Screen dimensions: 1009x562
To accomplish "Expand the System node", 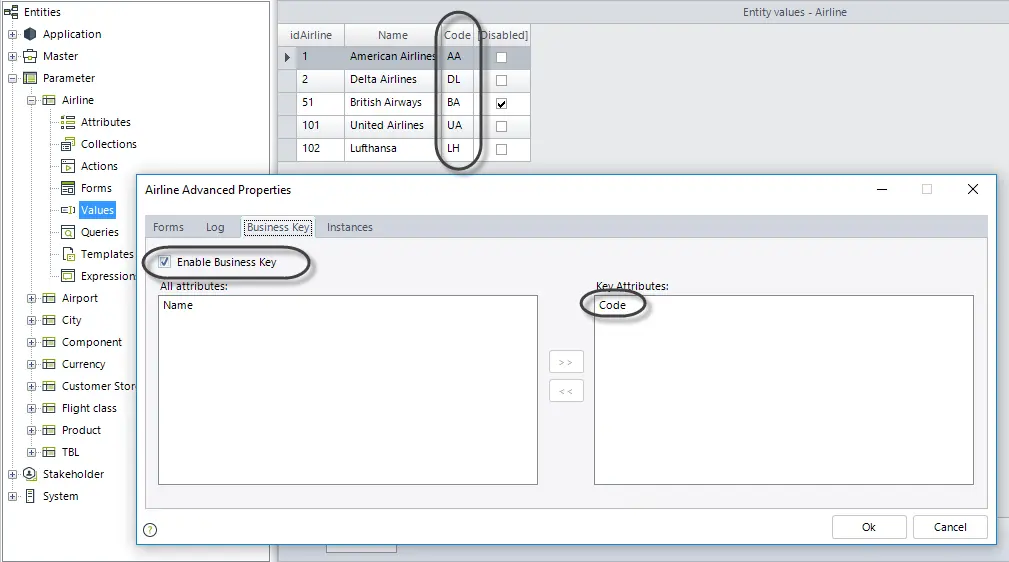I will [12, 496].
